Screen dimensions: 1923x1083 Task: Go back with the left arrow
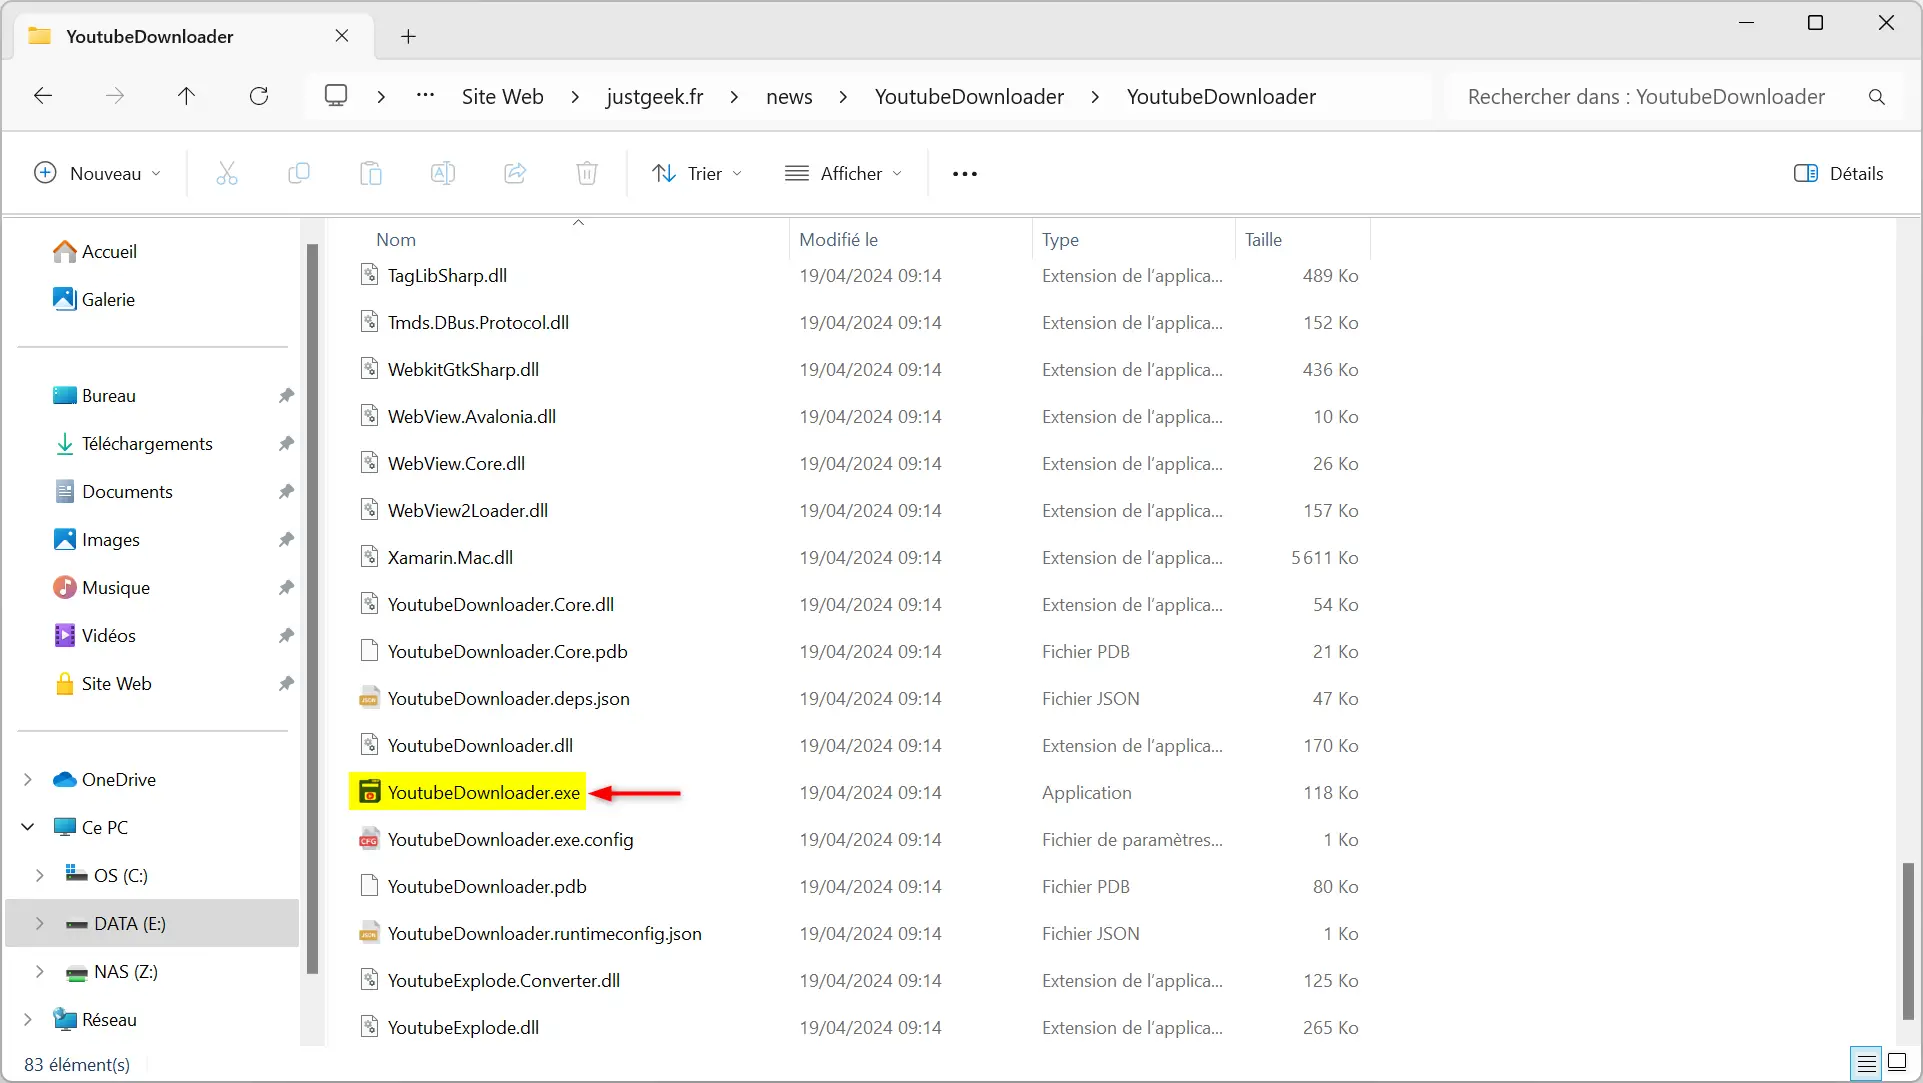tap(43, 96)
